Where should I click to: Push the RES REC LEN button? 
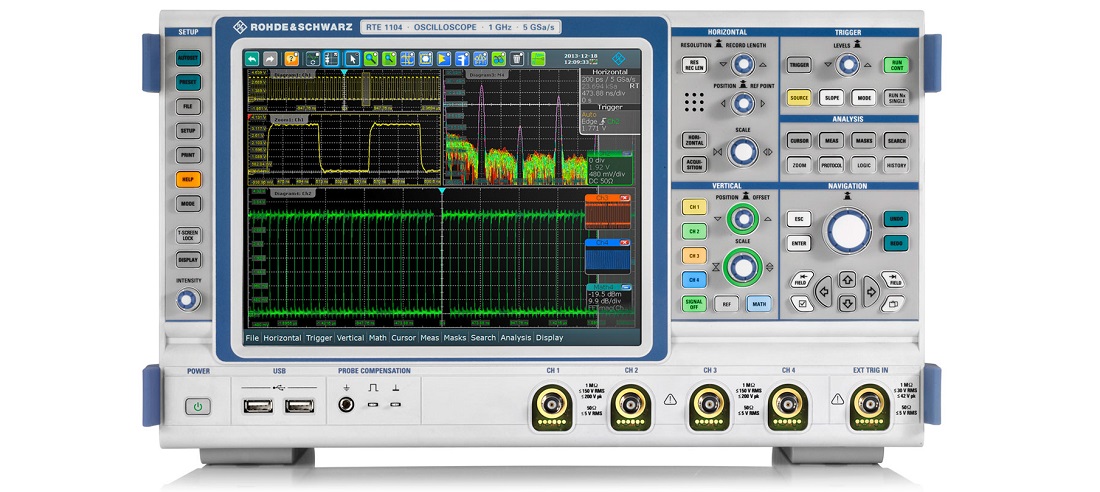click(694, 65)
